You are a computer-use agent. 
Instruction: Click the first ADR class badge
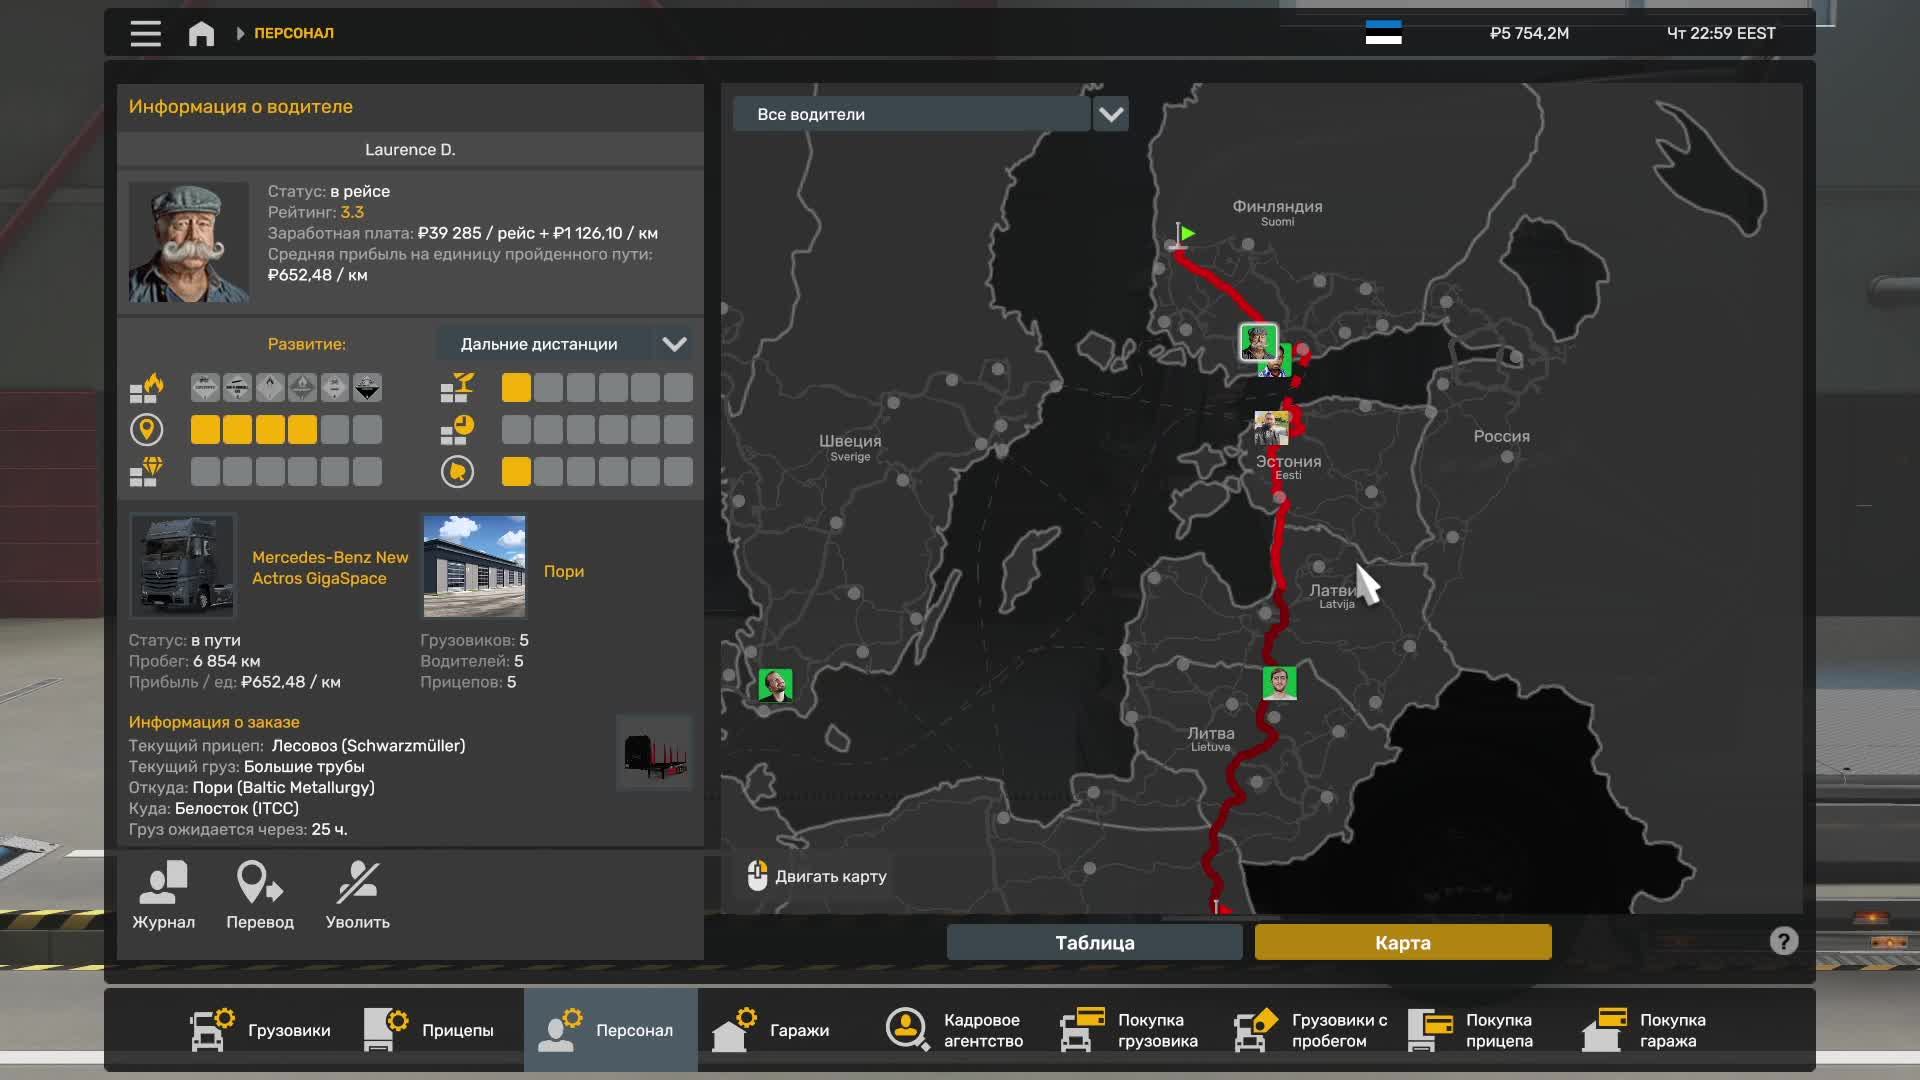tap(205, 388)
